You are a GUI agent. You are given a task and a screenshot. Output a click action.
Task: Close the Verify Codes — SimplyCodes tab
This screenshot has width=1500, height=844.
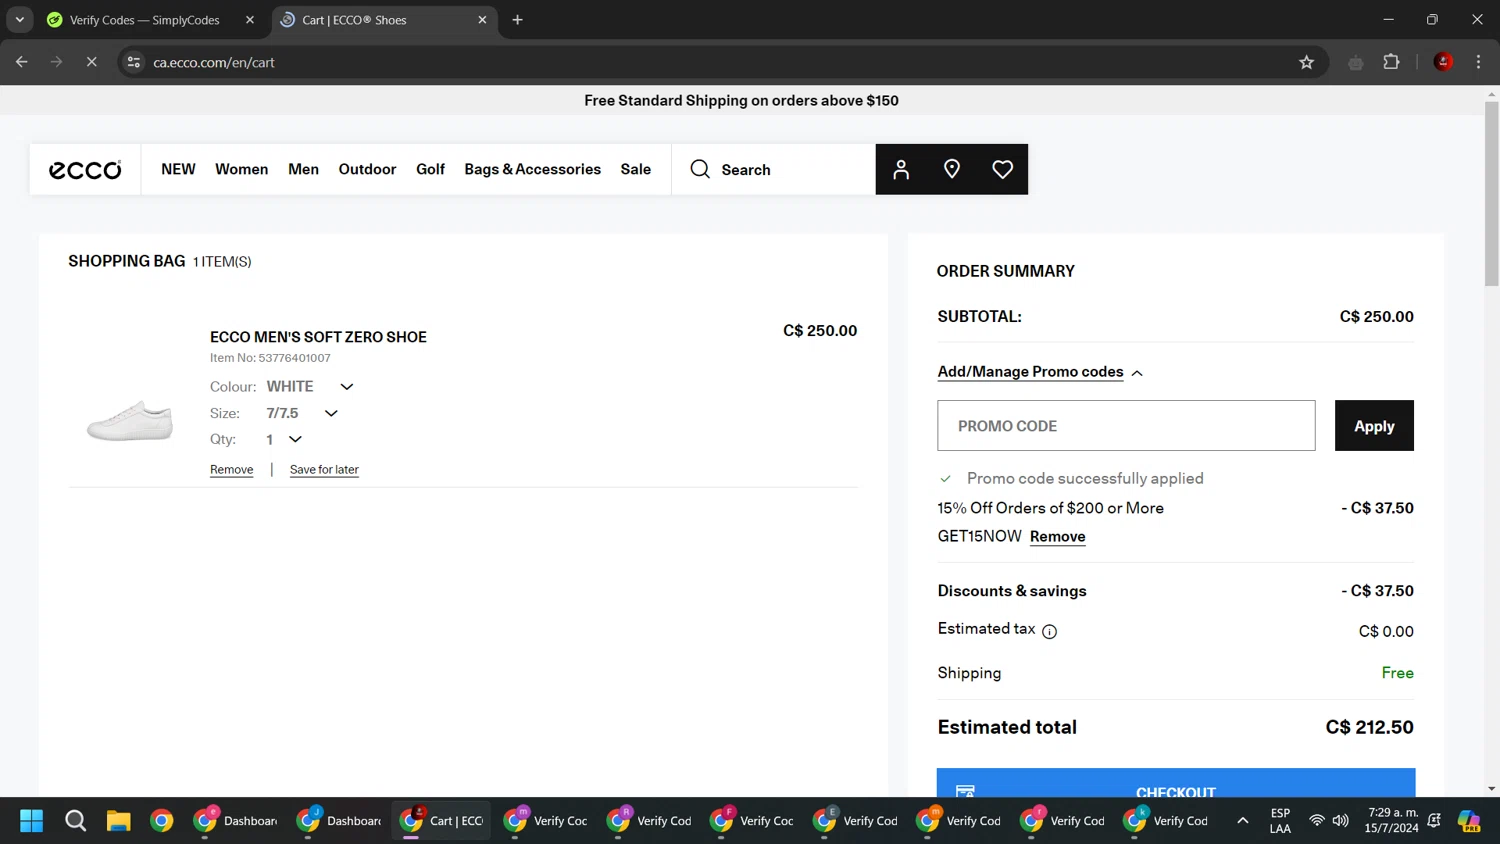[250, 20]
